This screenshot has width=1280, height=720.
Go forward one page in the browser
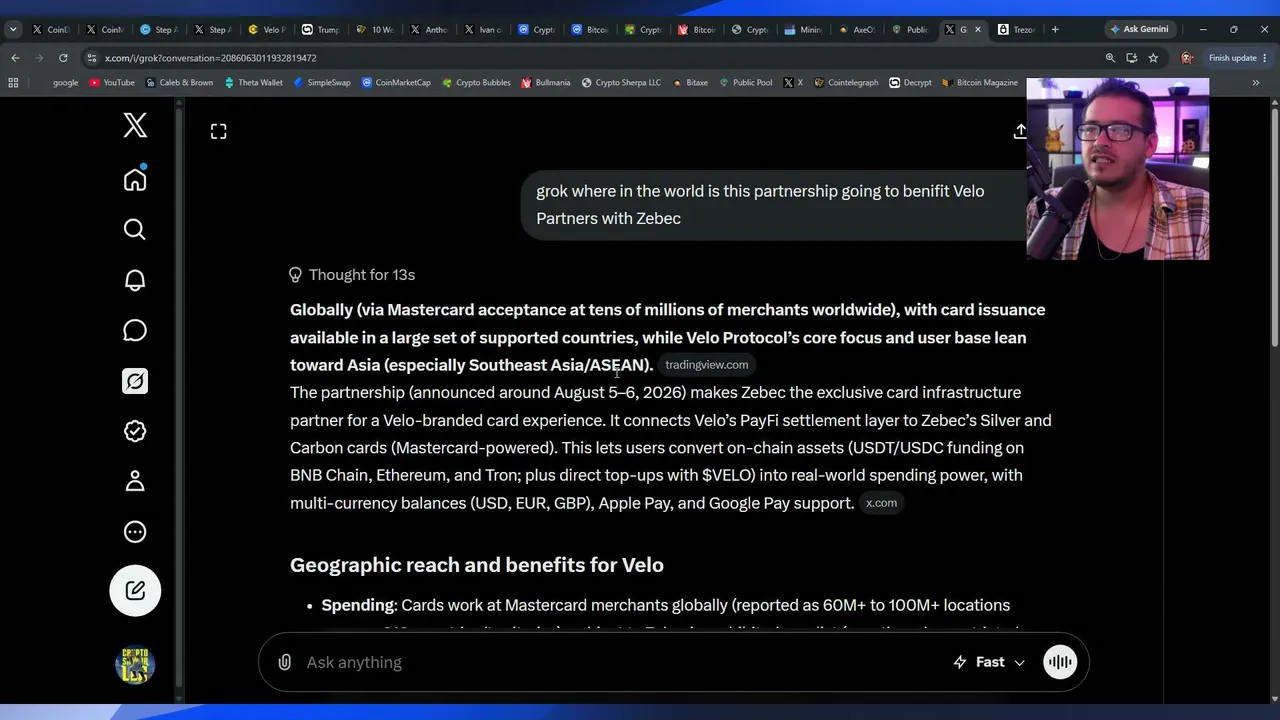(39, 58)
